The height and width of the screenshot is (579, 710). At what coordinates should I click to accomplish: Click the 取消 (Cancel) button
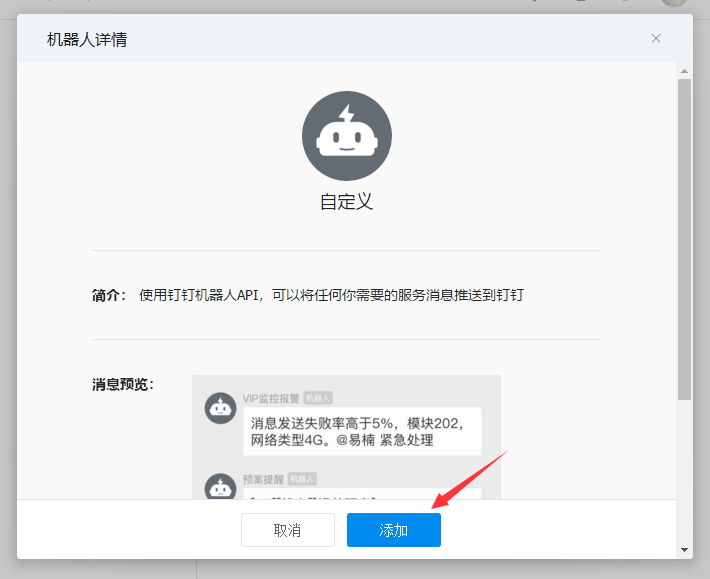coord(288,530)
